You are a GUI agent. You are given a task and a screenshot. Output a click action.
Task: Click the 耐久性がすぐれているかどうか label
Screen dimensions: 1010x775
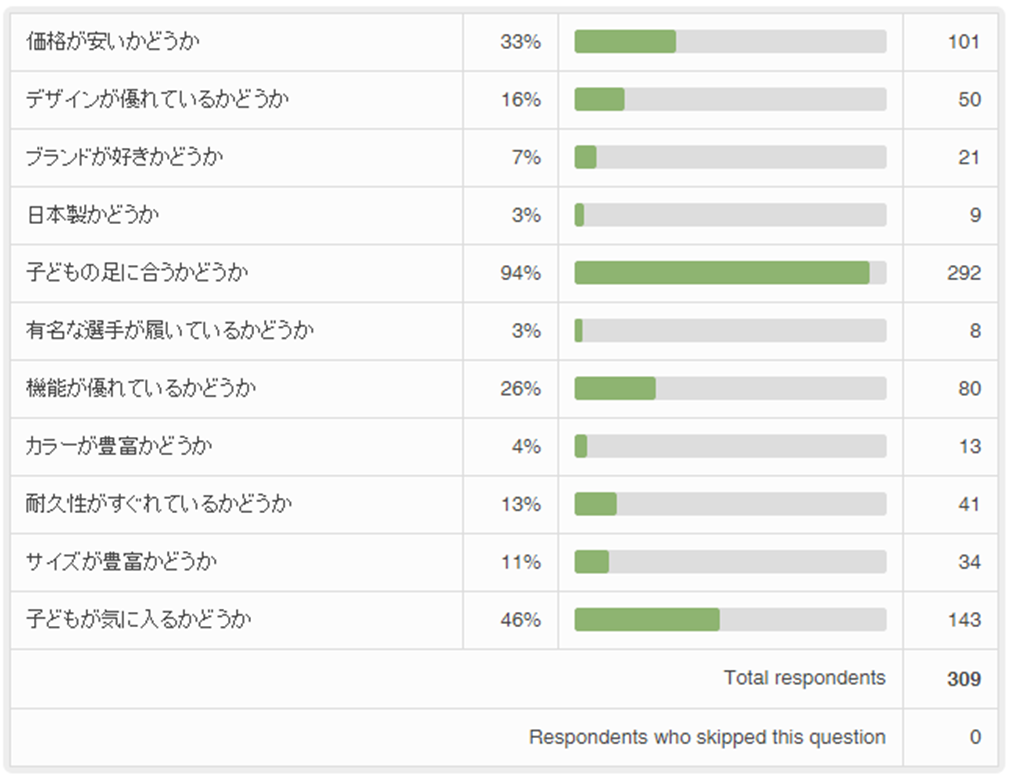tap(159, 504)
